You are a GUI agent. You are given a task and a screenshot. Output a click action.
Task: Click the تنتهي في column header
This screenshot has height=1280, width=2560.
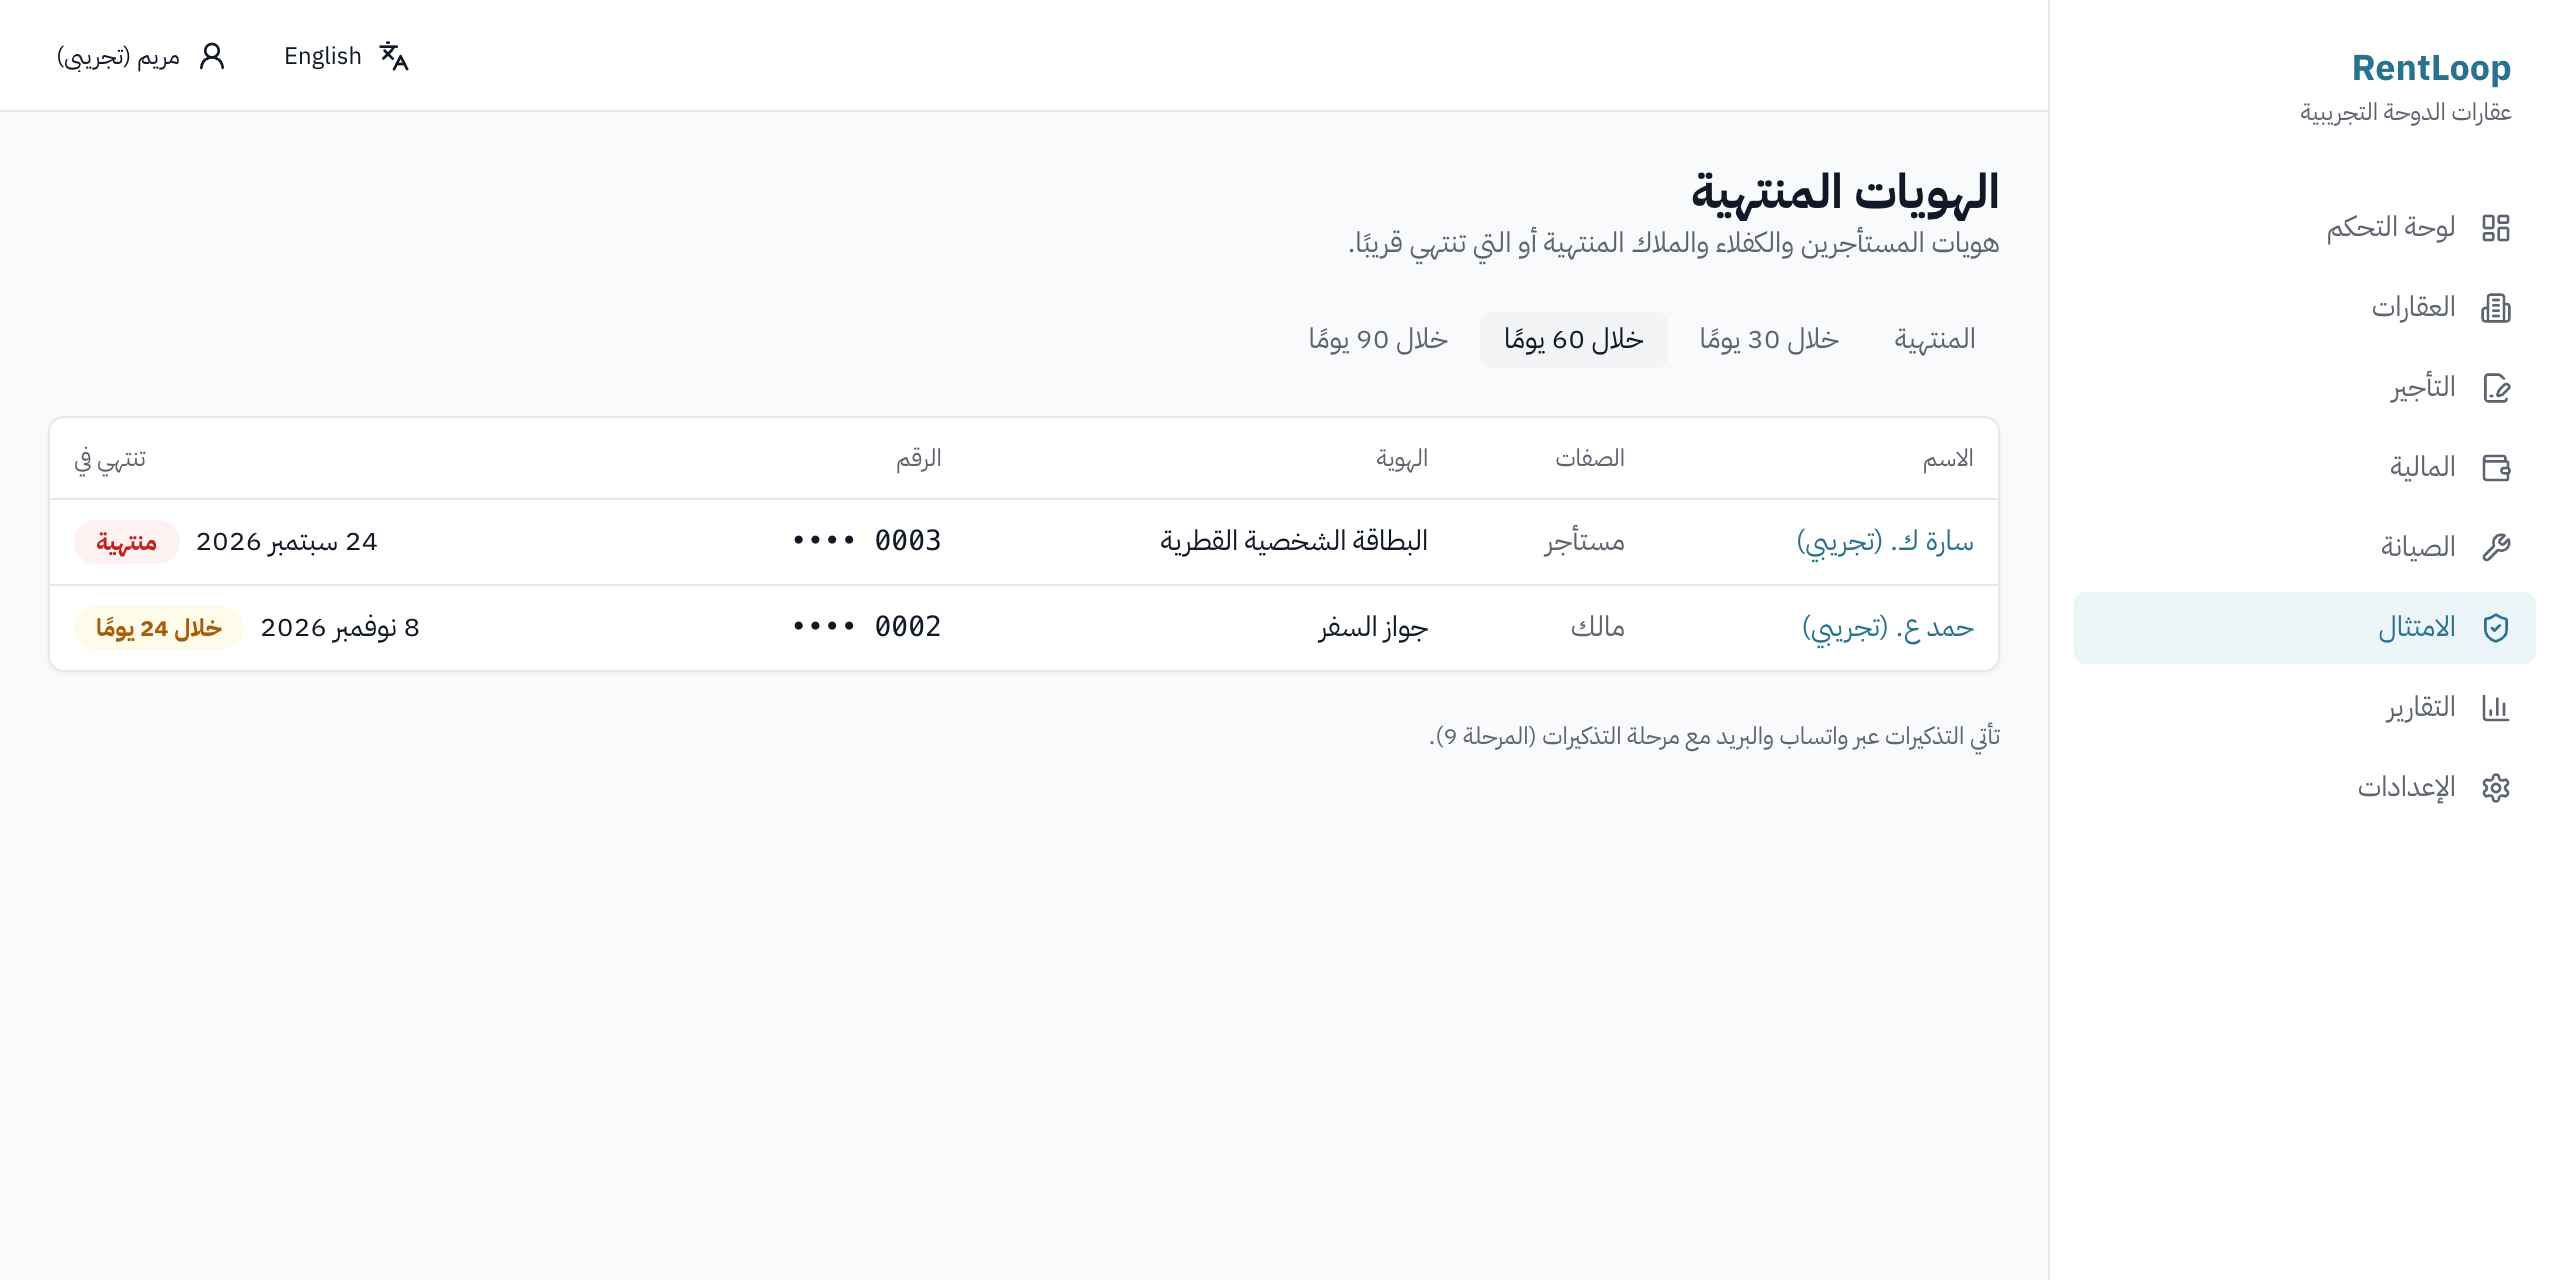(110, 459)
